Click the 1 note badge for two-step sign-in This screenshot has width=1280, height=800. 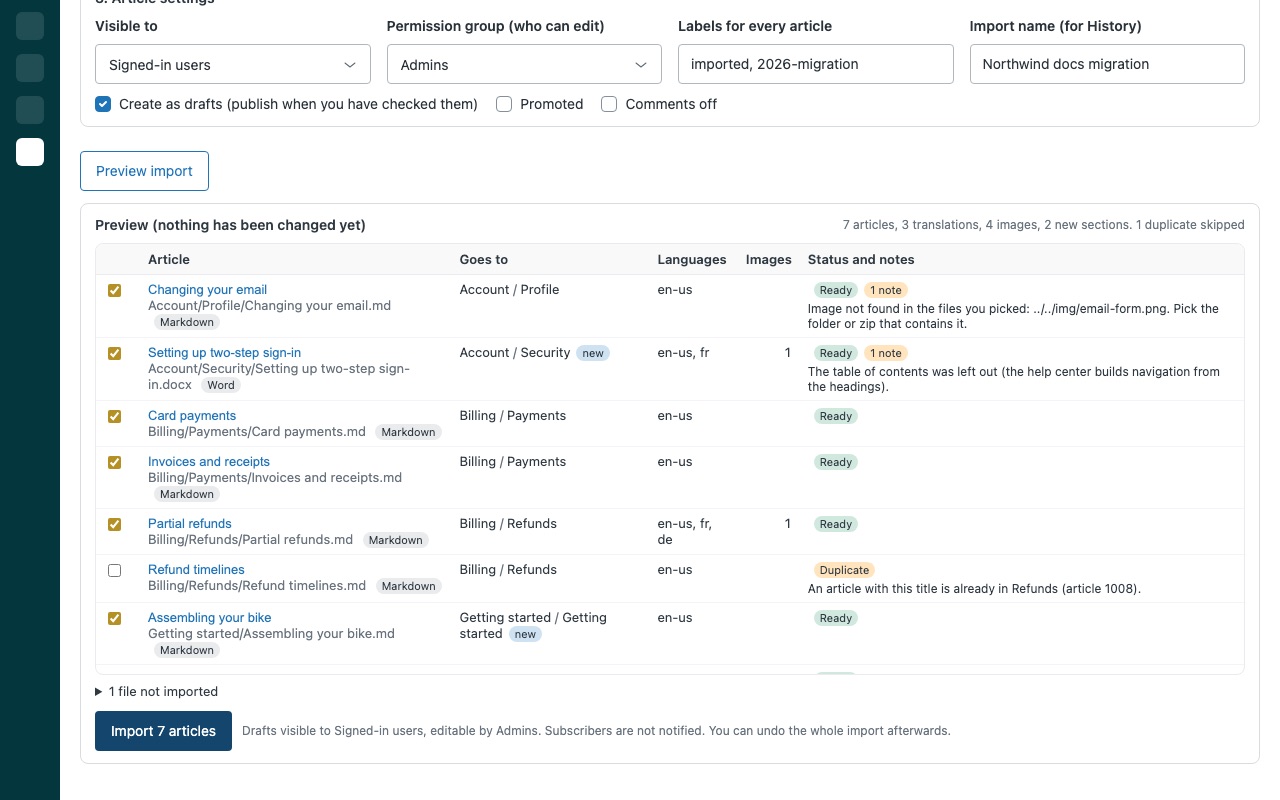[x=885, y=353]
